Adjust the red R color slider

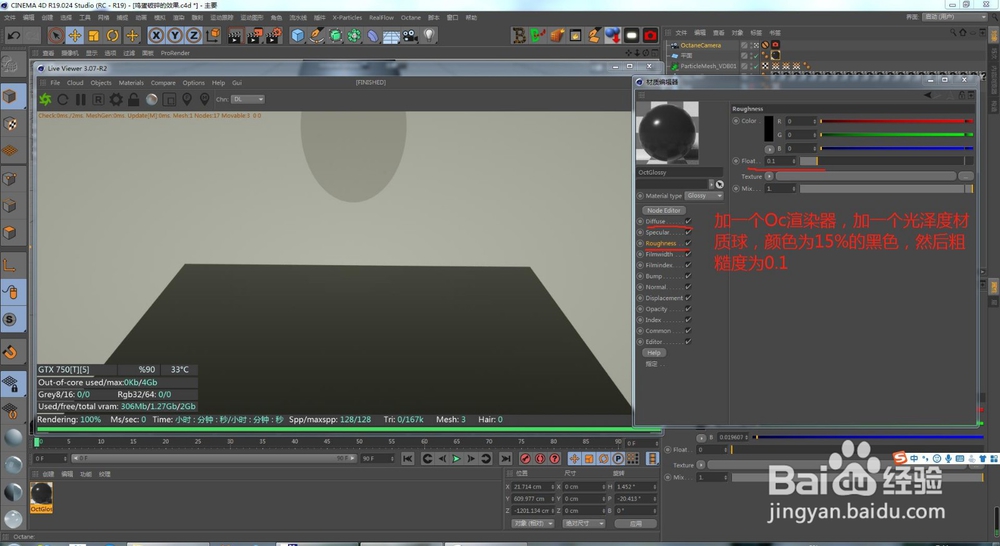tap(896, 121)
